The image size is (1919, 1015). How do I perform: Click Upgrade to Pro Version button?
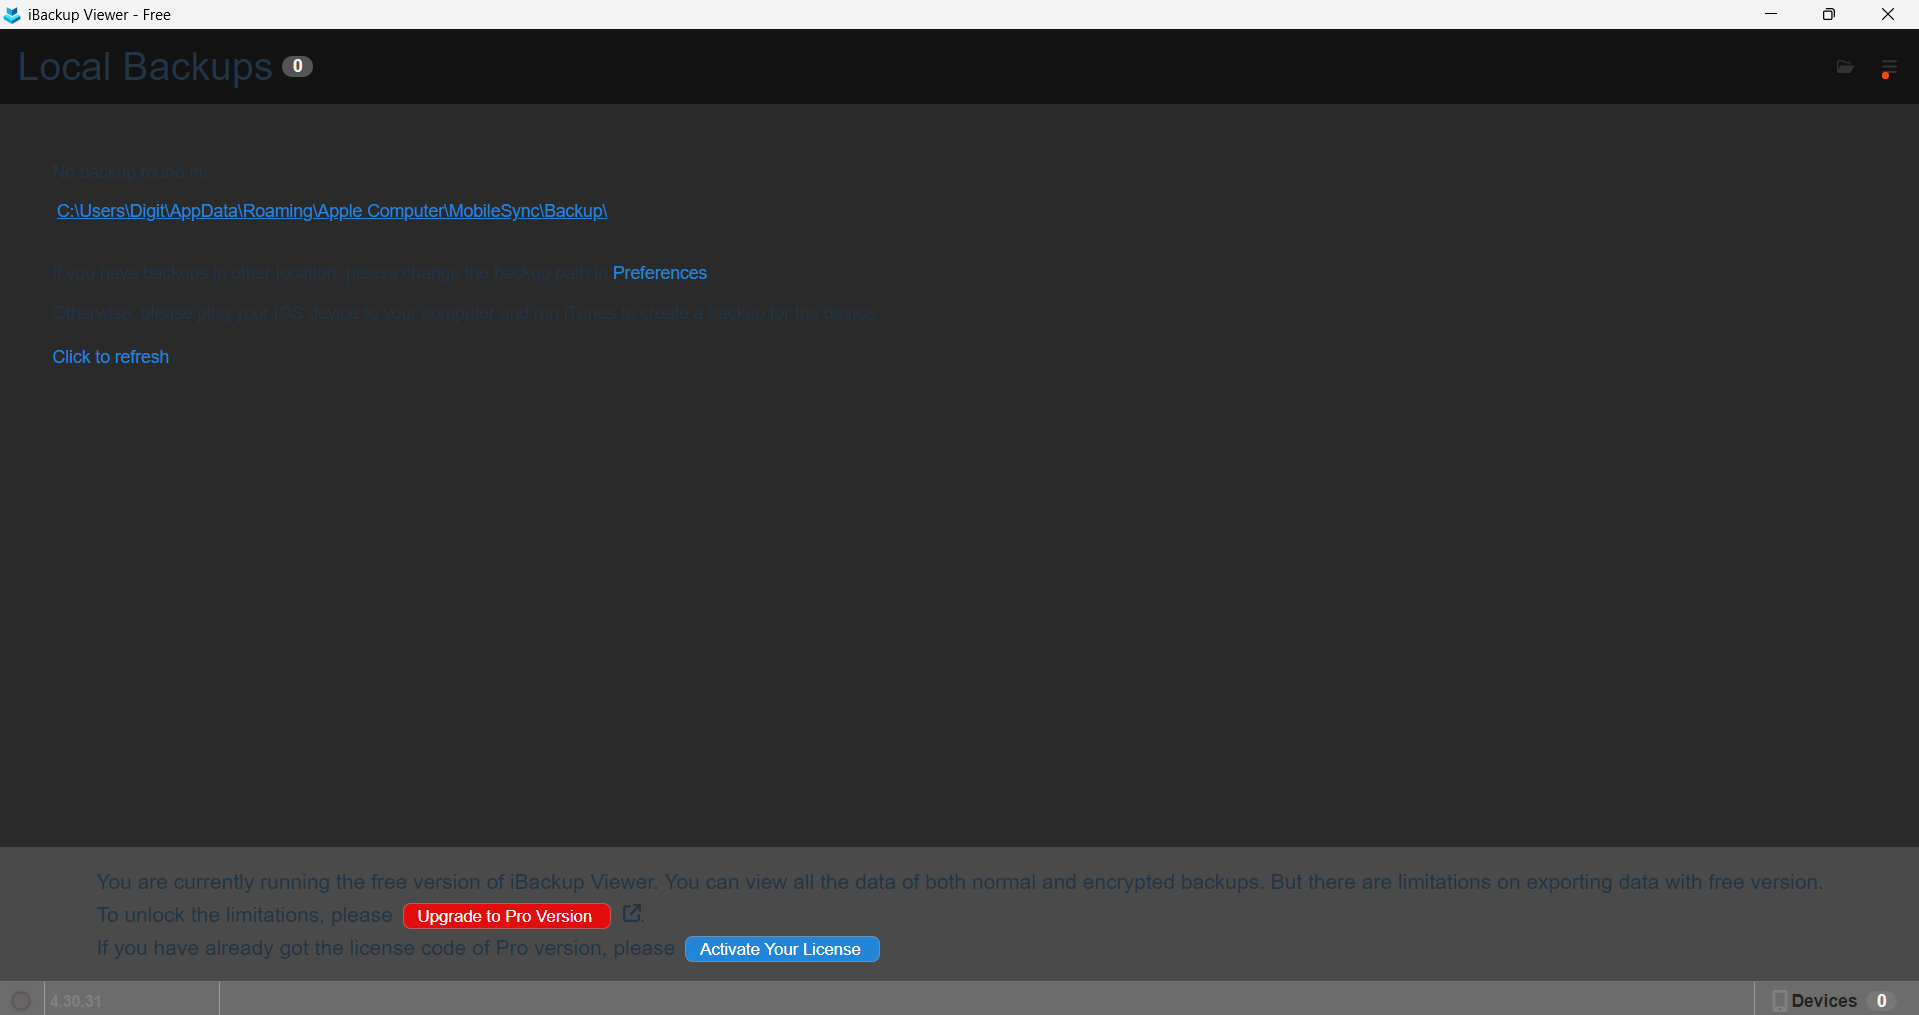pos(506,916)
